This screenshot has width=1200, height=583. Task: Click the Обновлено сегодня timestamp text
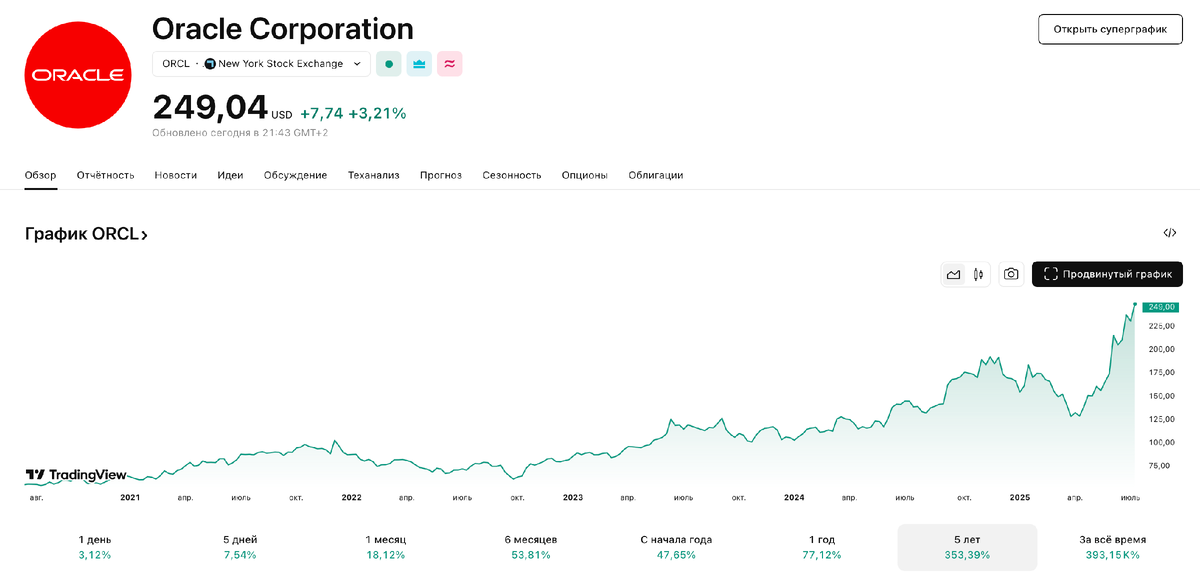240,132
